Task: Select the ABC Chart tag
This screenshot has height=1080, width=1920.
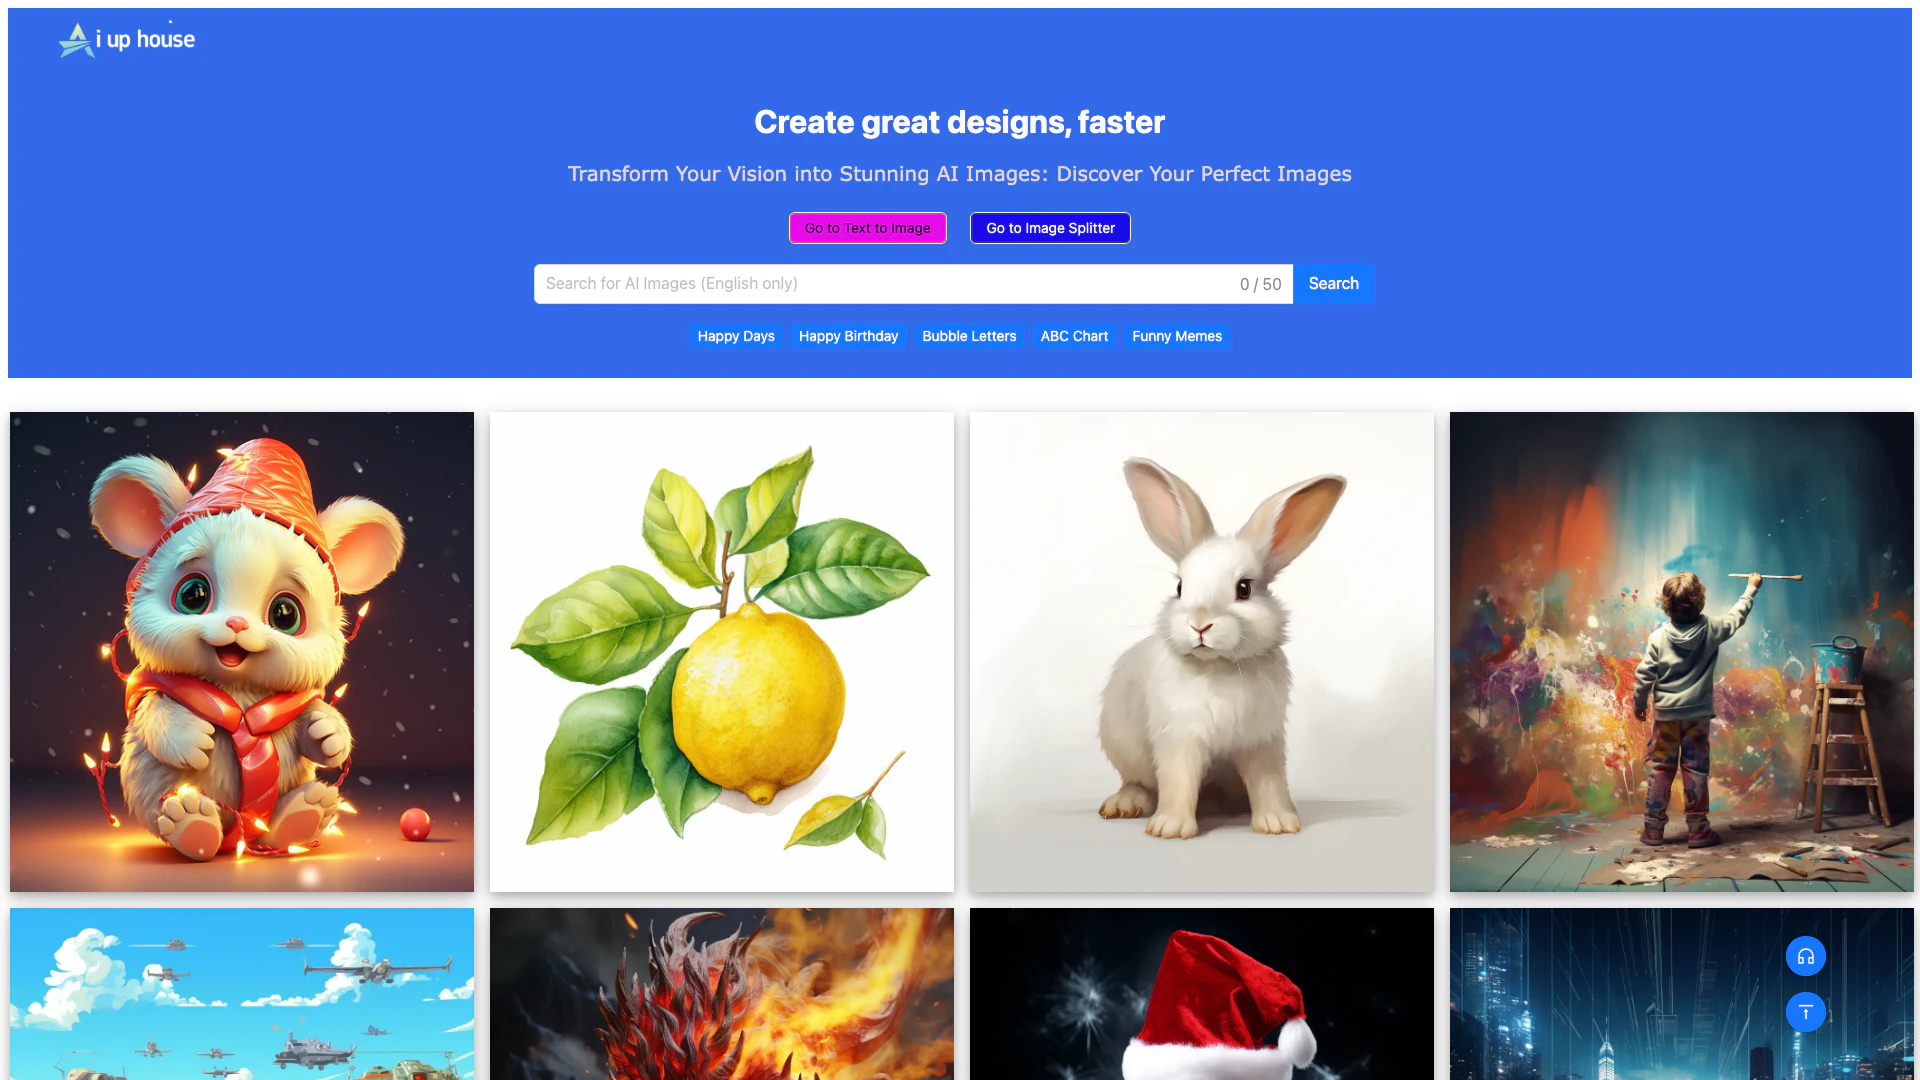Action: [x=1074, y=336]
